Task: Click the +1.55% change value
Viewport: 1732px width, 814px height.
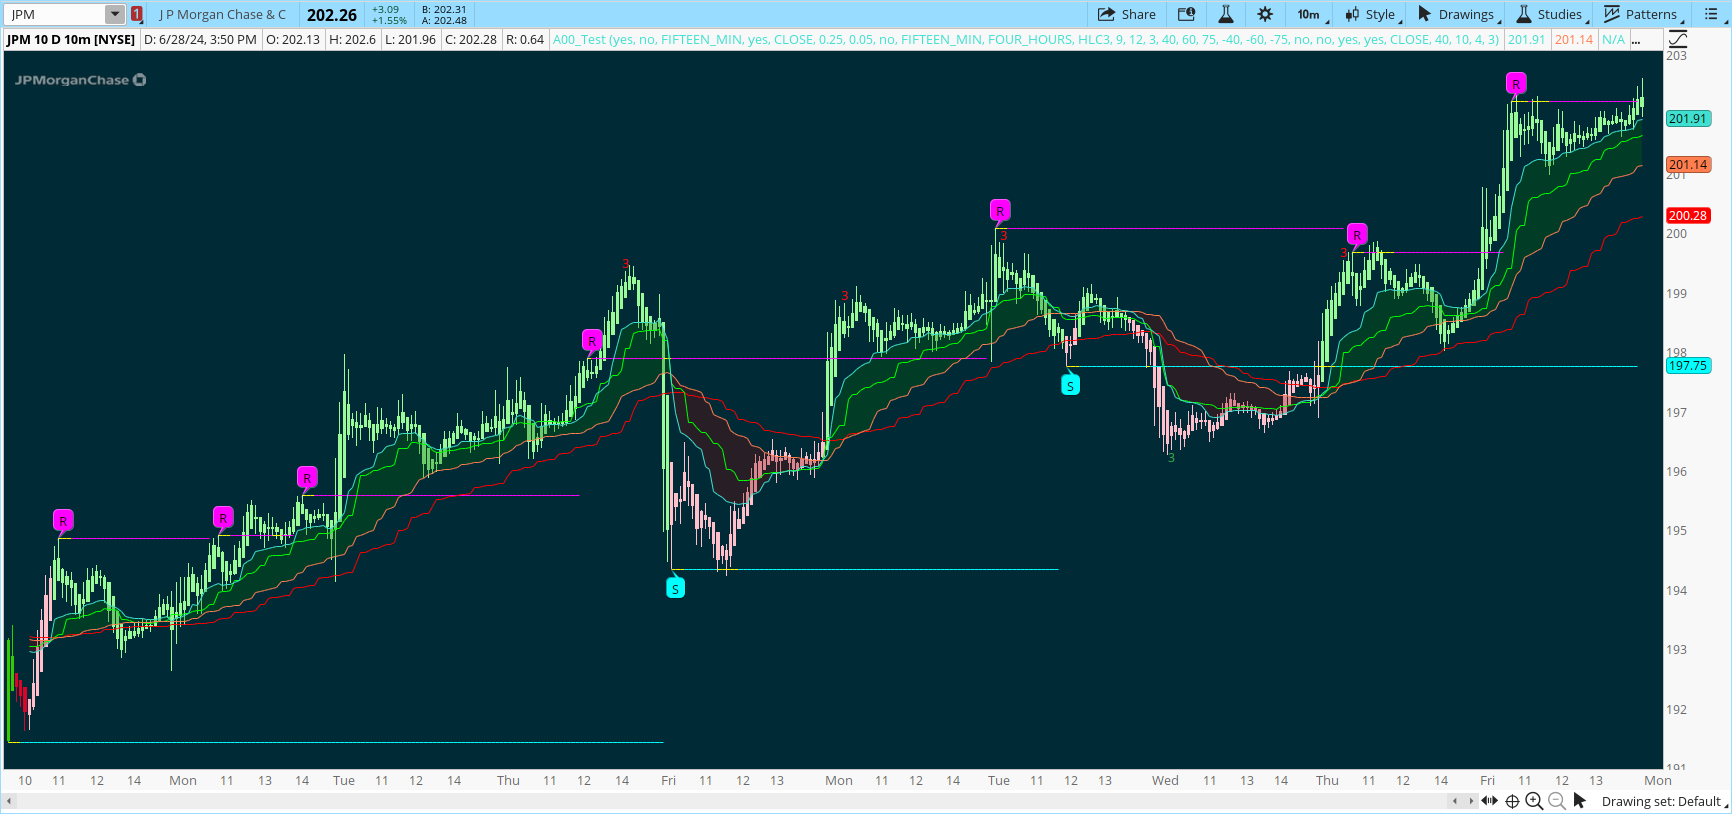Action: coord(389,20)
